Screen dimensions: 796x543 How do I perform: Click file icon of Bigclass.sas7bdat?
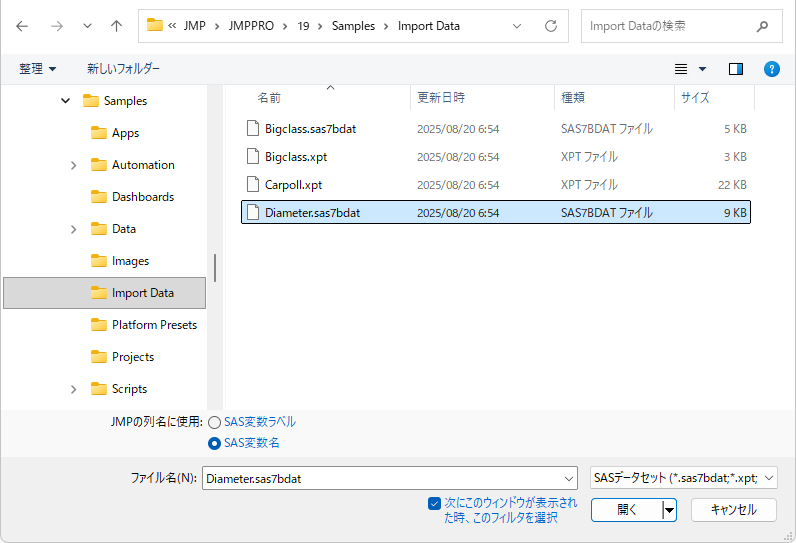pyautogui.click(x=253, y=128)
